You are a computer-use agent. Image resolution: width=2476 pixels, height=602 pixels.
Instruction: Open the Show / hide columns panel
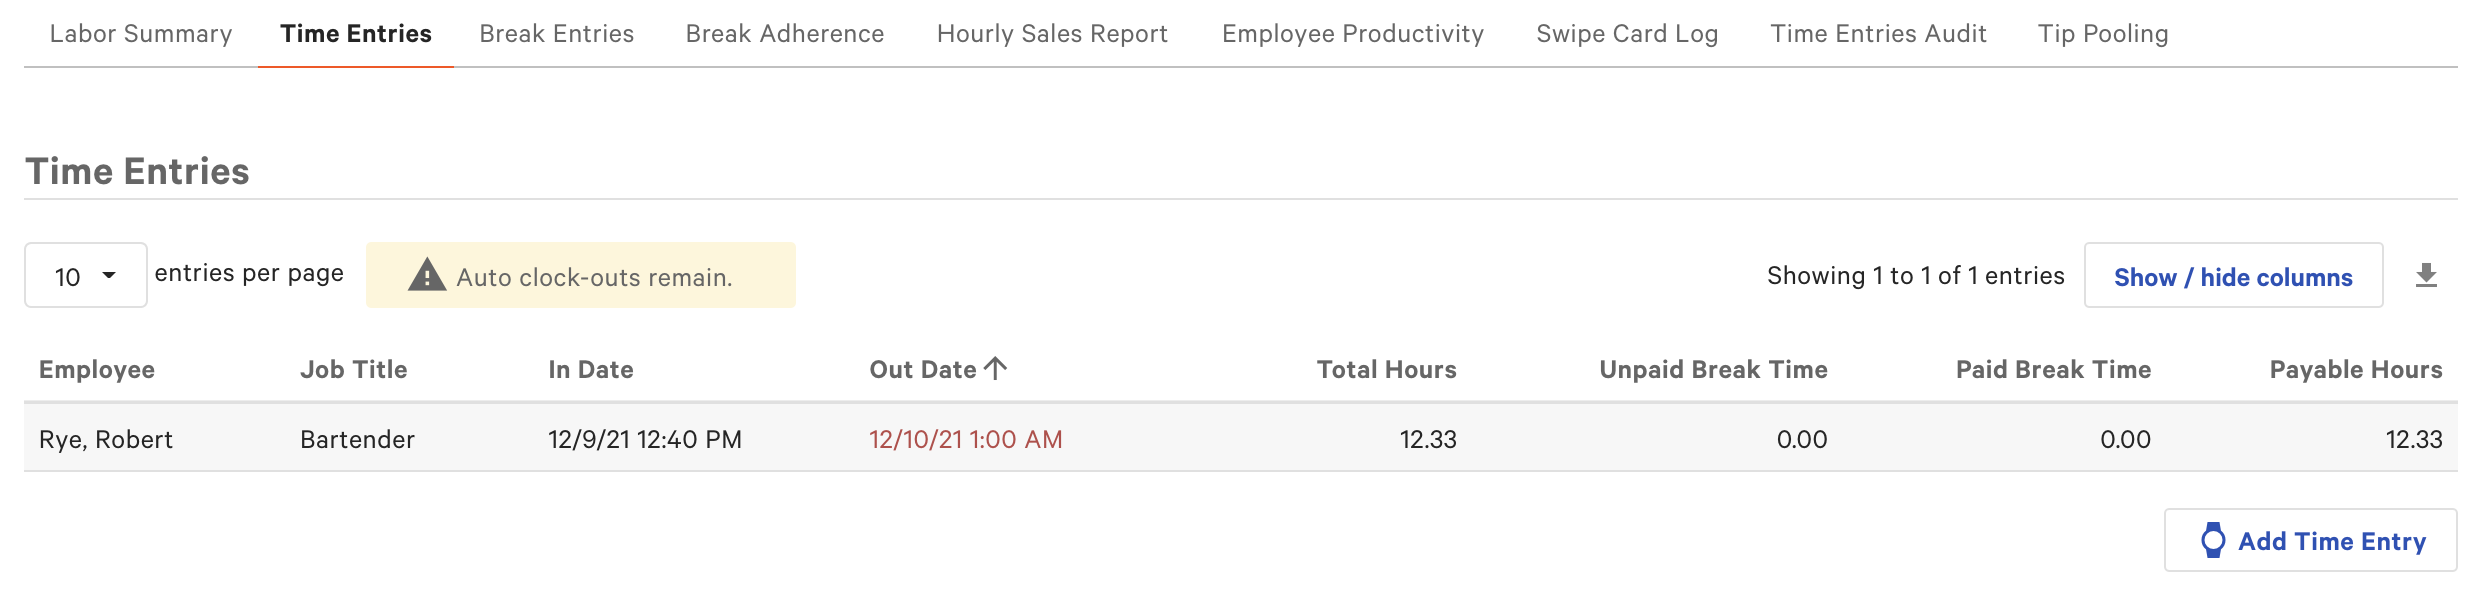2233,277
